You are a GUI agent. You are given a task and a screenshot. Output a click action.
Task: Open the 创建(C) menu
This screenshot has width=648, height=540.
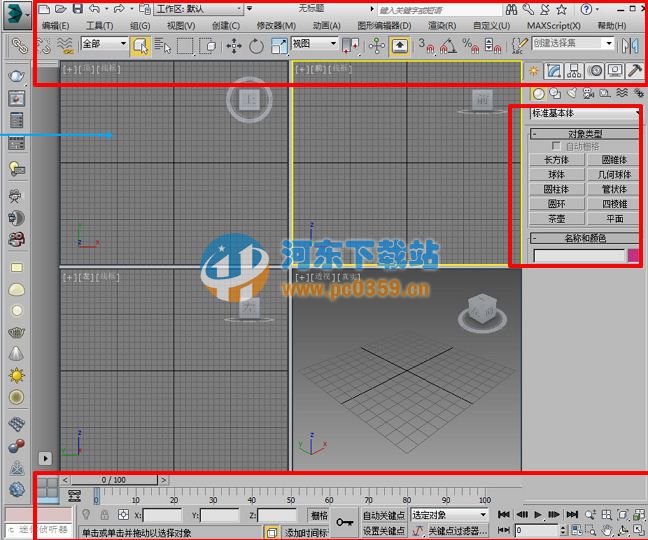pyautogui.click(x=226, y=26)
